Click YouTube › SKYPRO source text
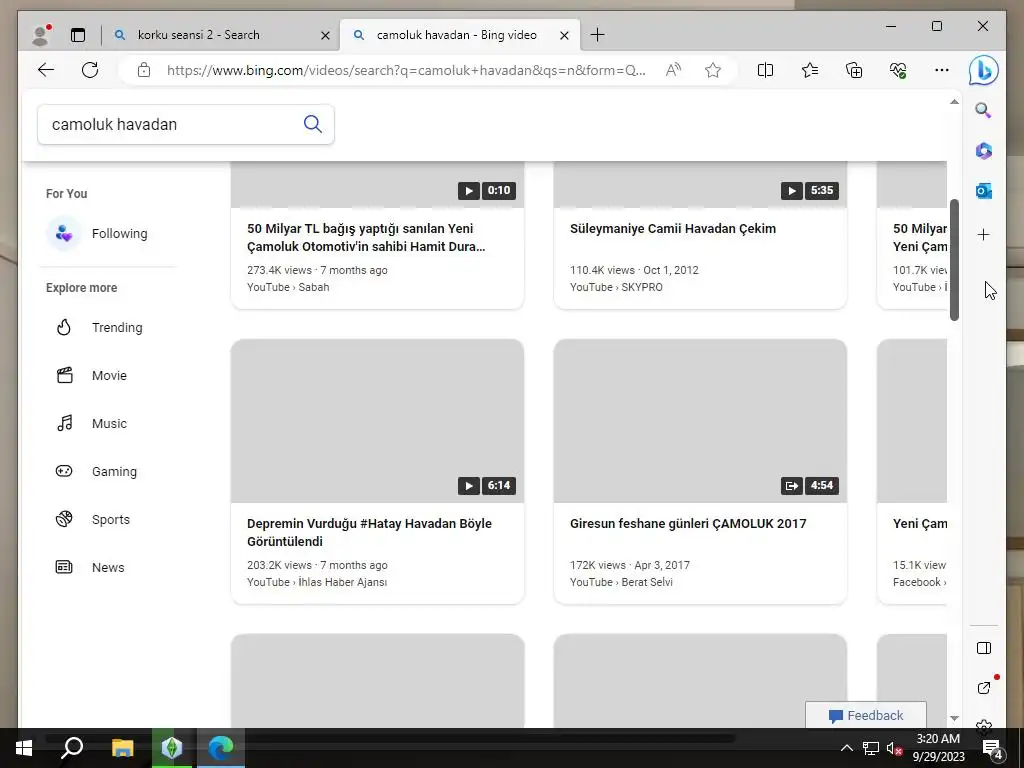Image resolution: width=1024 pixels, height=768 pixels. click(616, 287)
